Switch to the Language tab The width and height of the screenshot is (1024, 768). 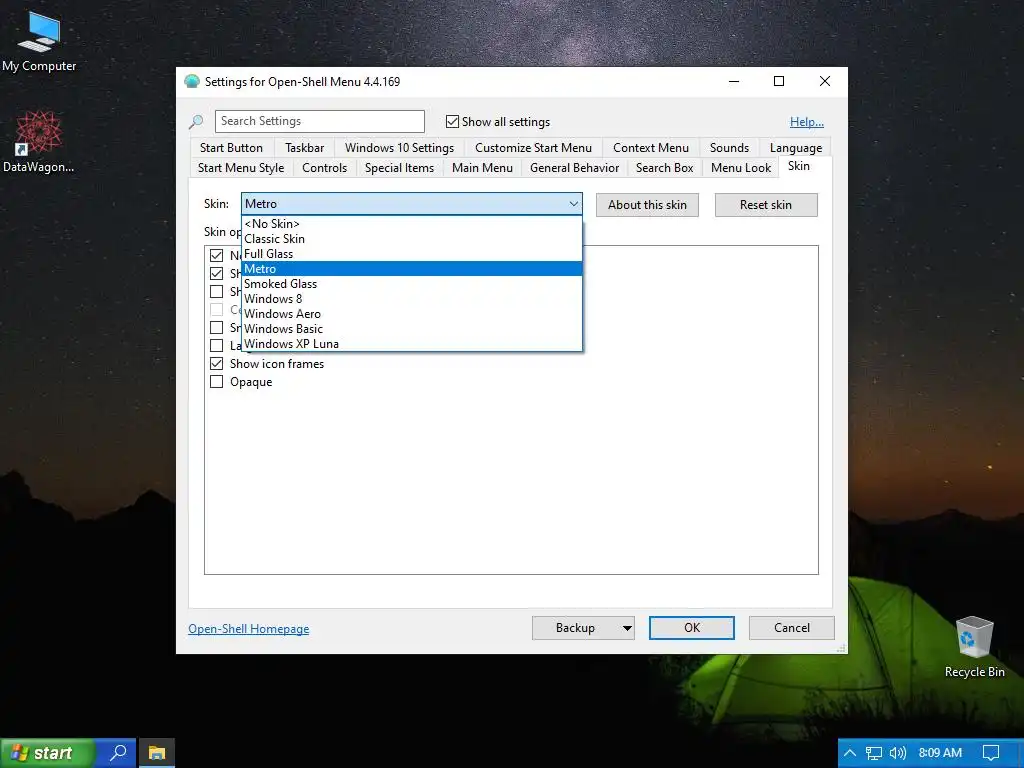[x=795, y=148]
